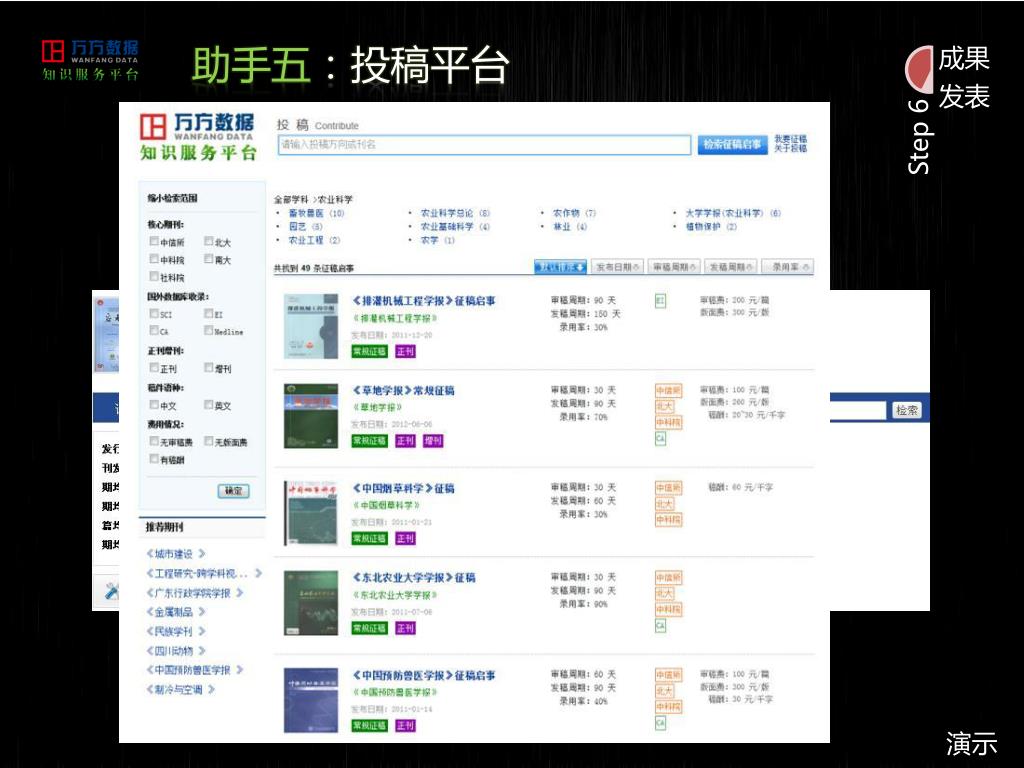
Task: Open the 农业科学总论 subject link
Action: 455,213
